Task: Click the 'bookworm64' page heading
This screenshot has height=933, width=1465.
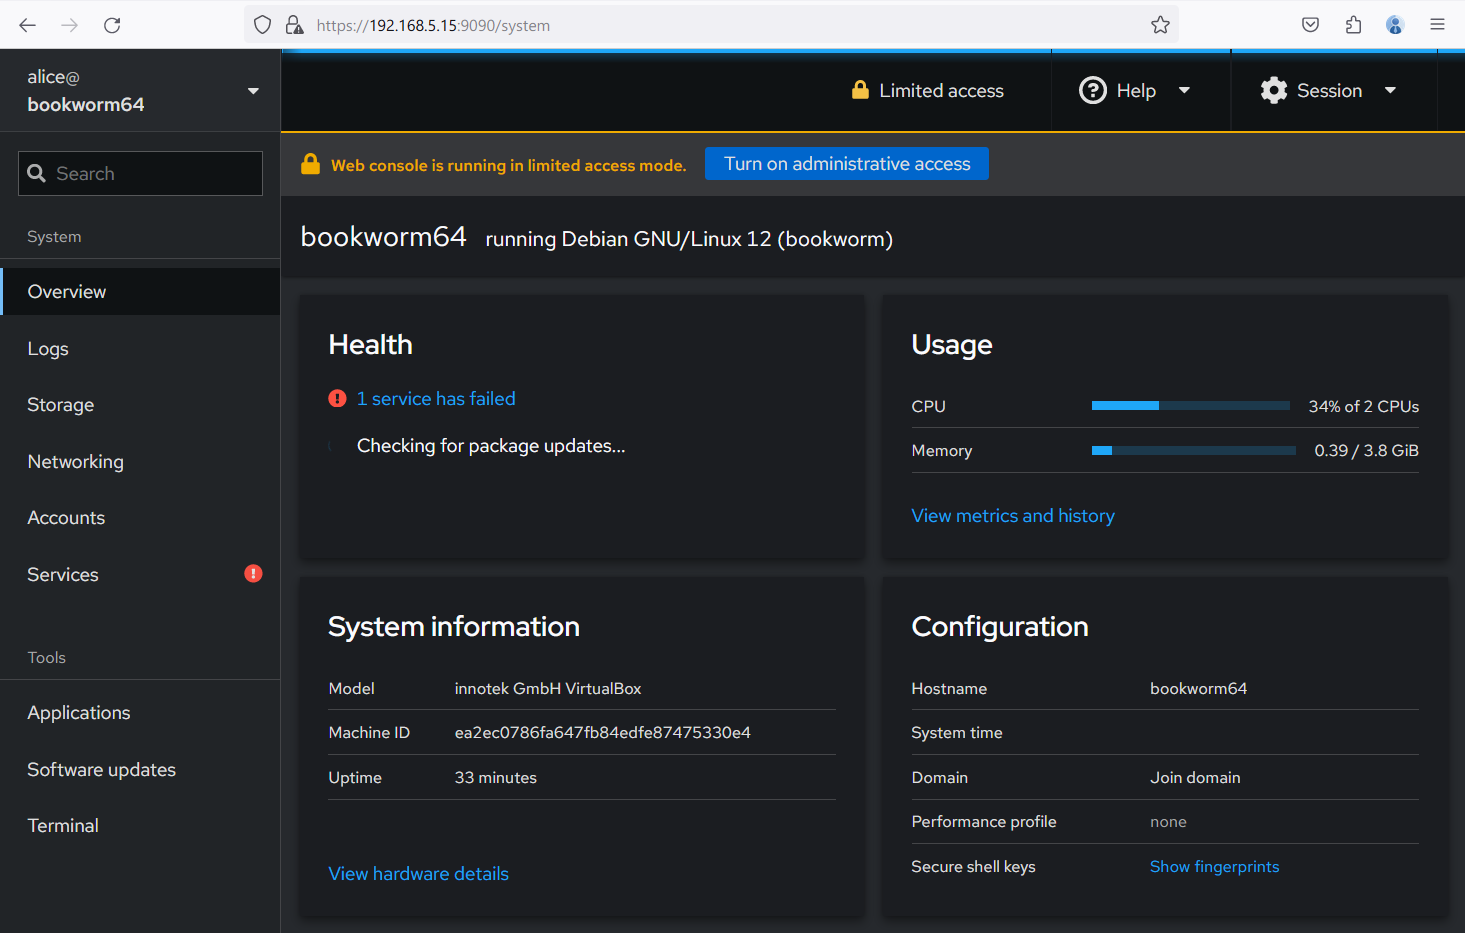Action: click(383, 236)
